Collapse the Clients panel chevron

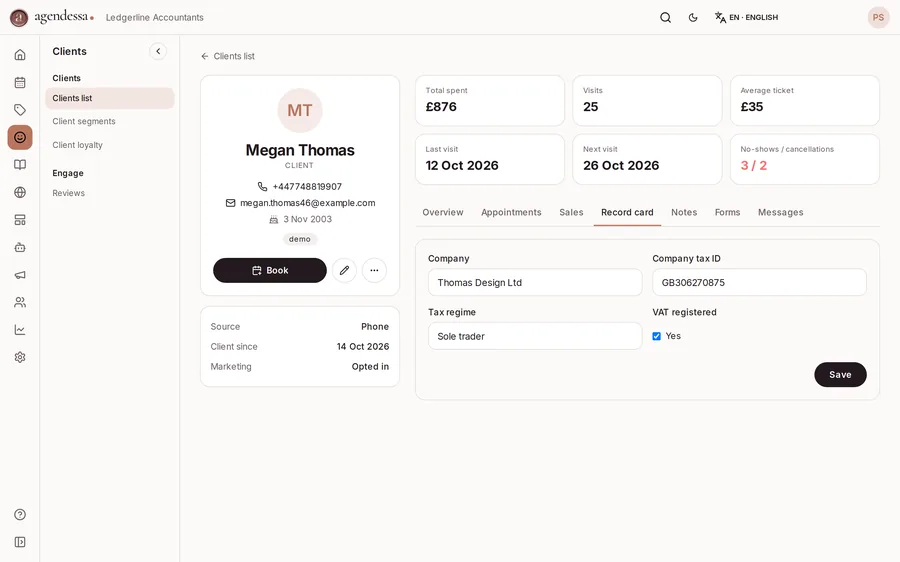tap(158, 51)
